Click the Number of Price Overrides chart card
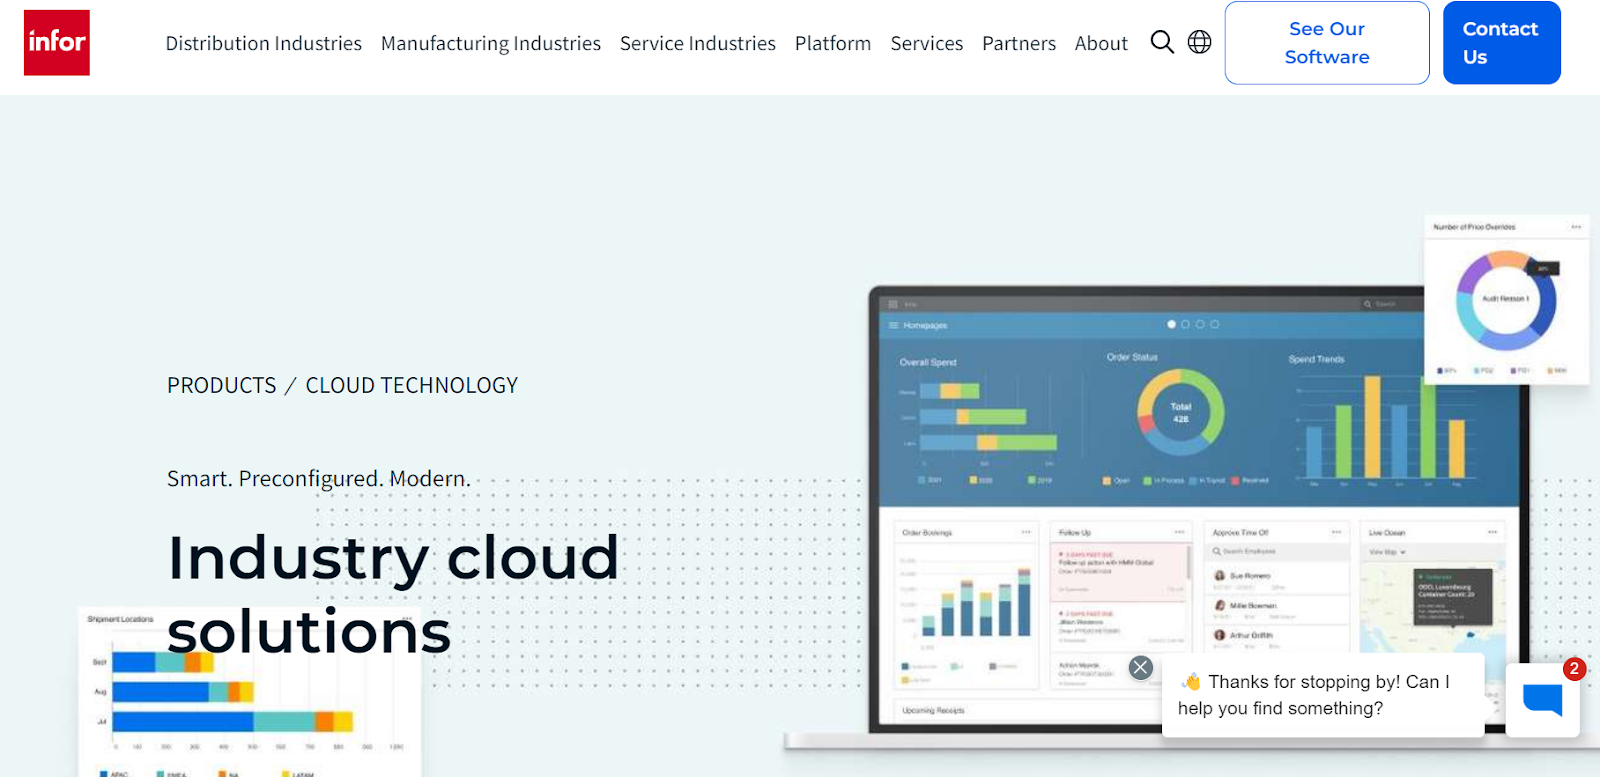This screenshot has width=1600, height=777. [1506, 298]
